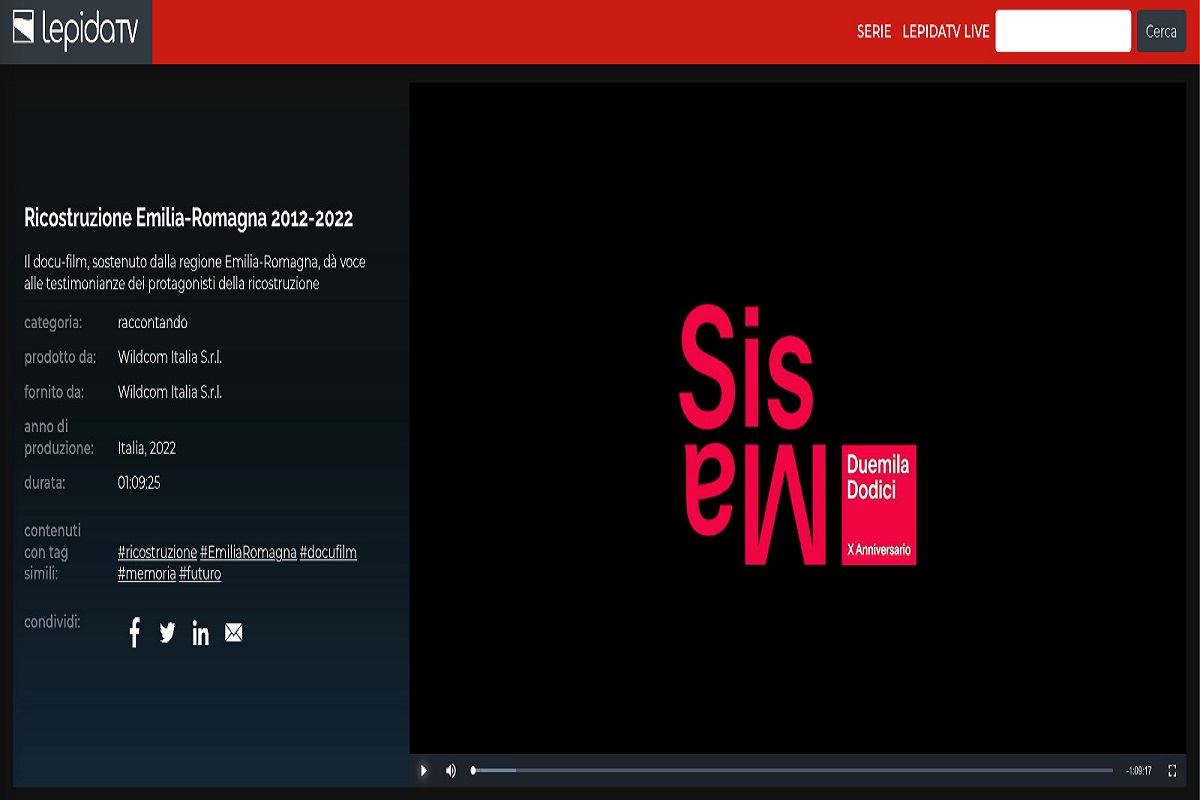
Task: Select the production year Italia, 2022
Action: (x=147, y=448)
